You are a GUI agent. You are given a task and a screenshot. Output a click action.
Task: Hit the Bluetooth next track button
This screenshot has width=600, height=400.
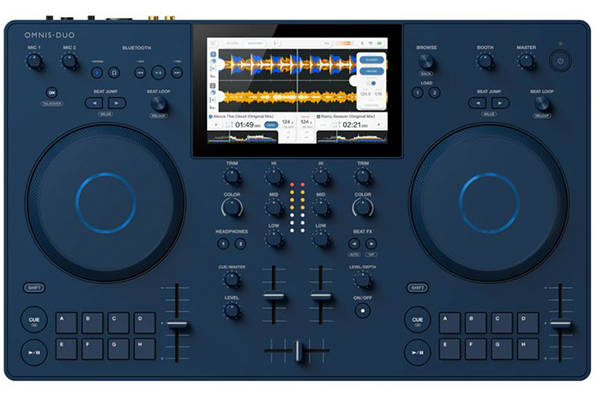(177, 72)
